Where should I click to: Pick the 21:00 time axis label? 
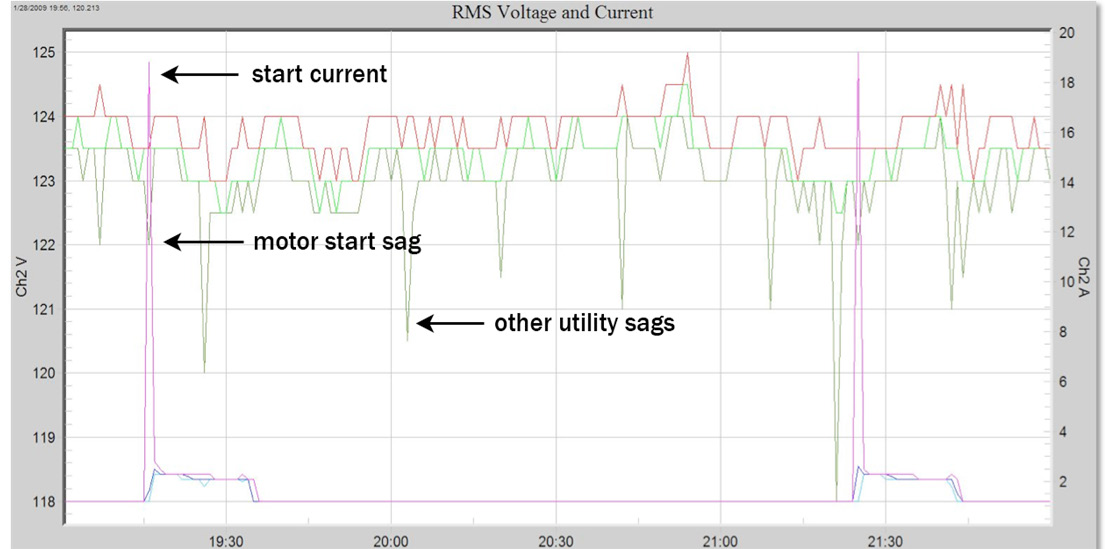tap(721, 542)
